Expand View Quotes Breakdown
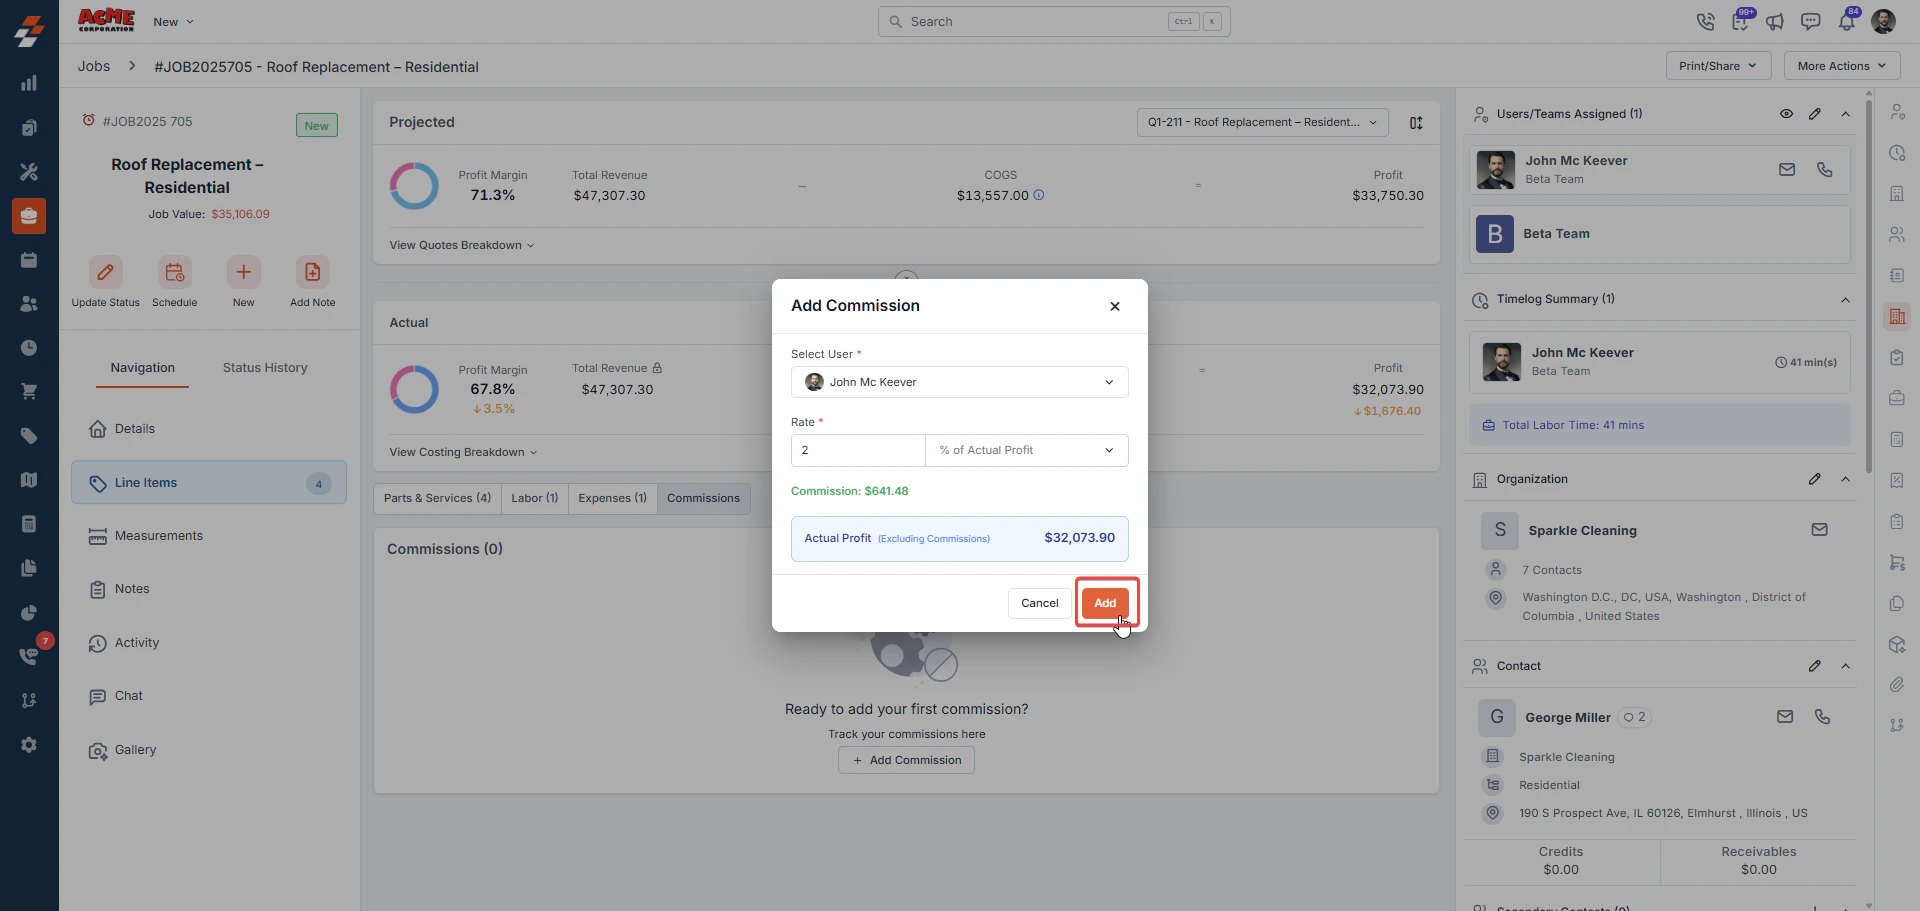The height and width of the screenshot is (911, 1920). click(x=462, y=245)
